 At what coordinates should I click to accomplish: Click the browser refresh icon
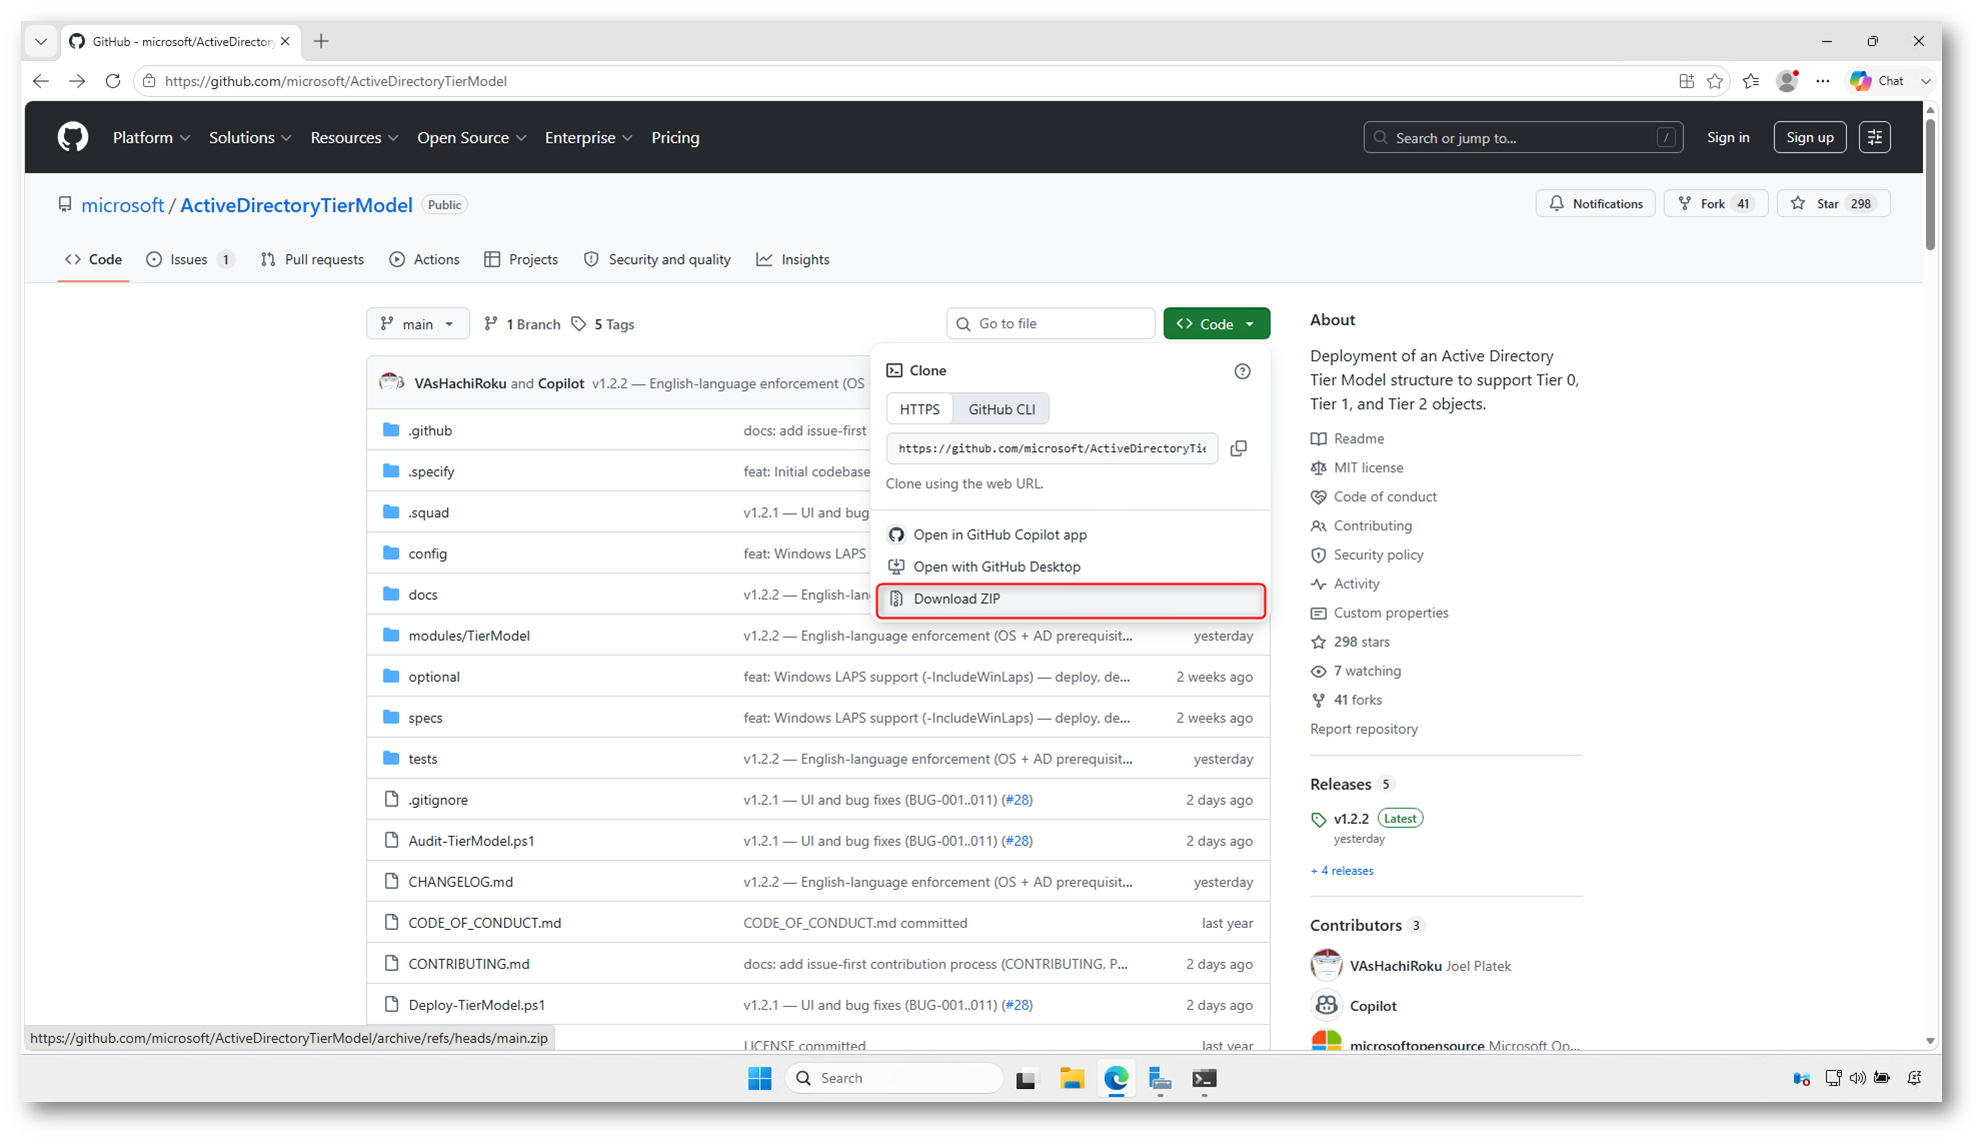pyautogui.click(x=113, y=81)
